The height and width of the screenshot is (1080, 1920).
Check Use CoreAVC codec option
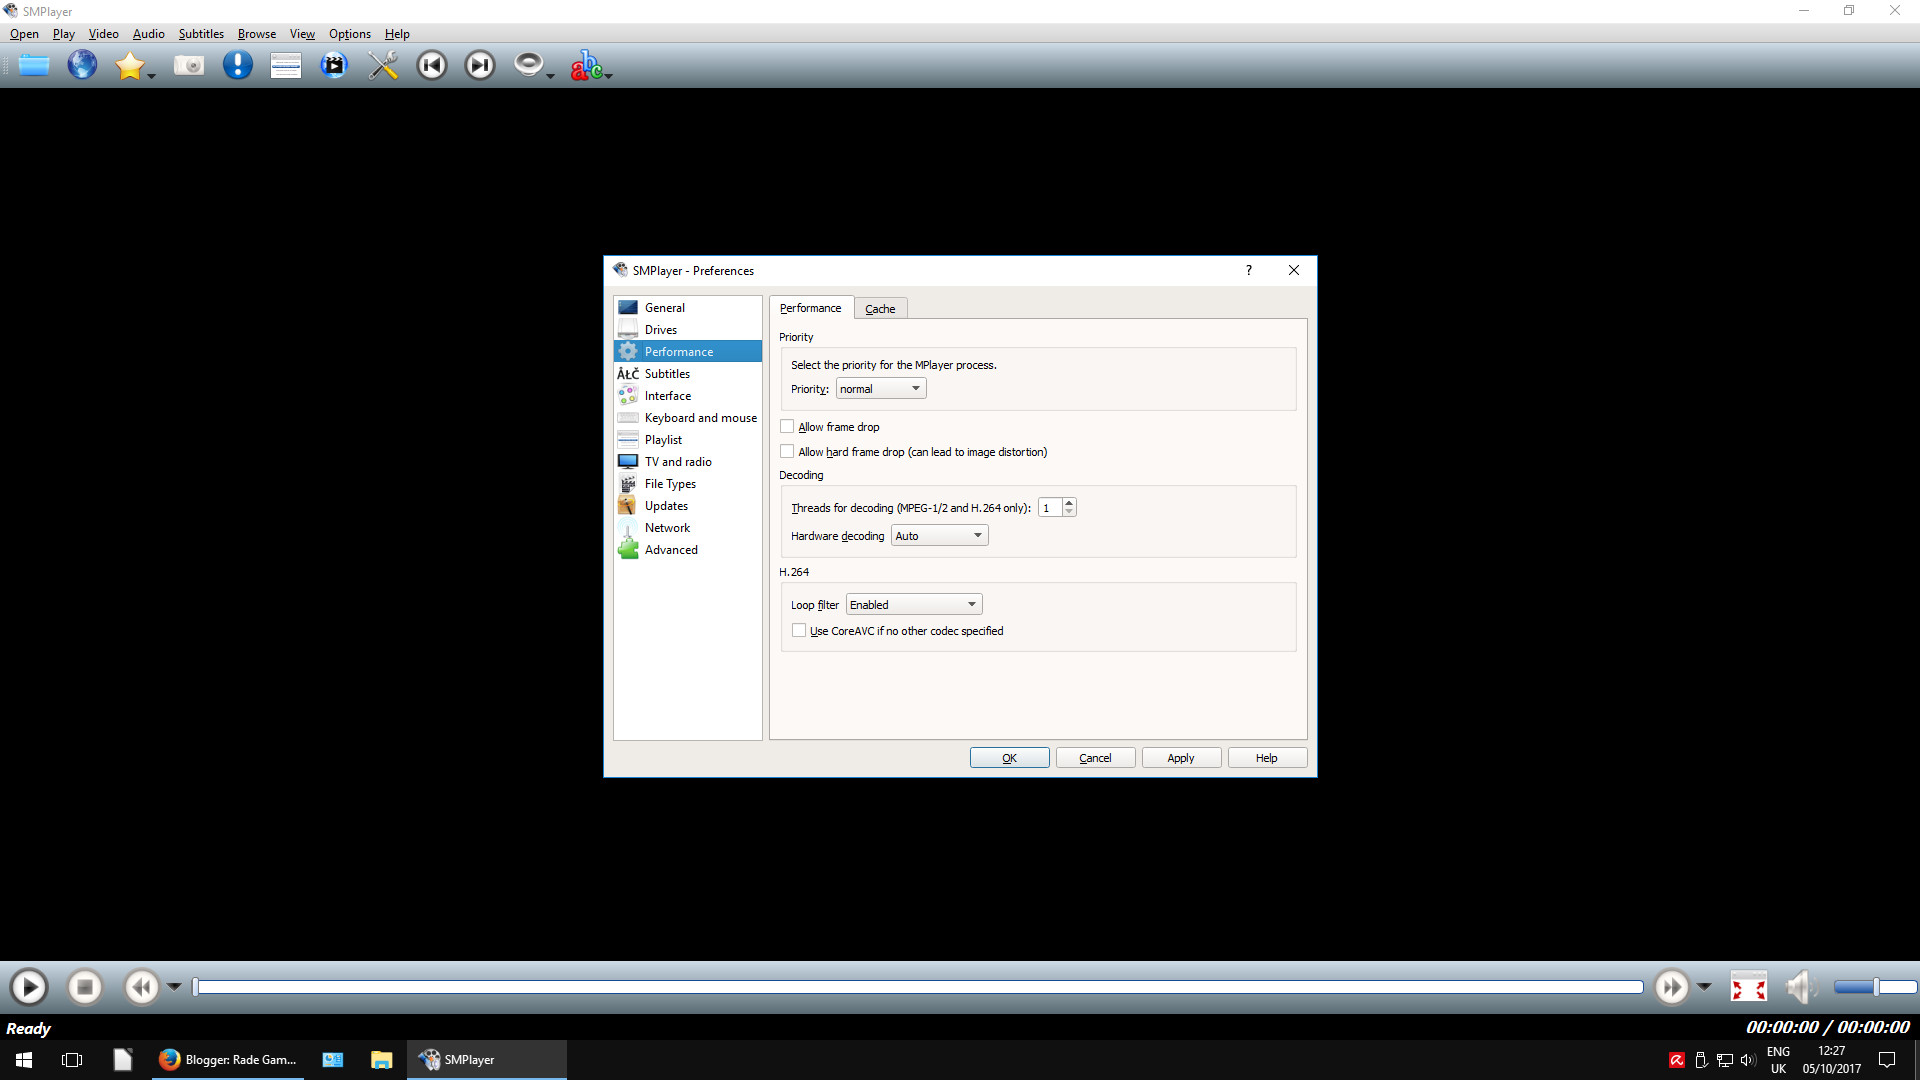799,631
